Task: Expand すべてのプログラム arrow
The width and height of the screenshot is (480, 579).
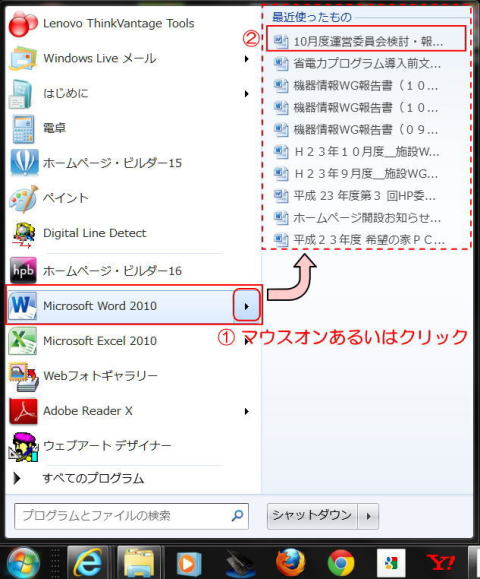Action: point(17,478)
